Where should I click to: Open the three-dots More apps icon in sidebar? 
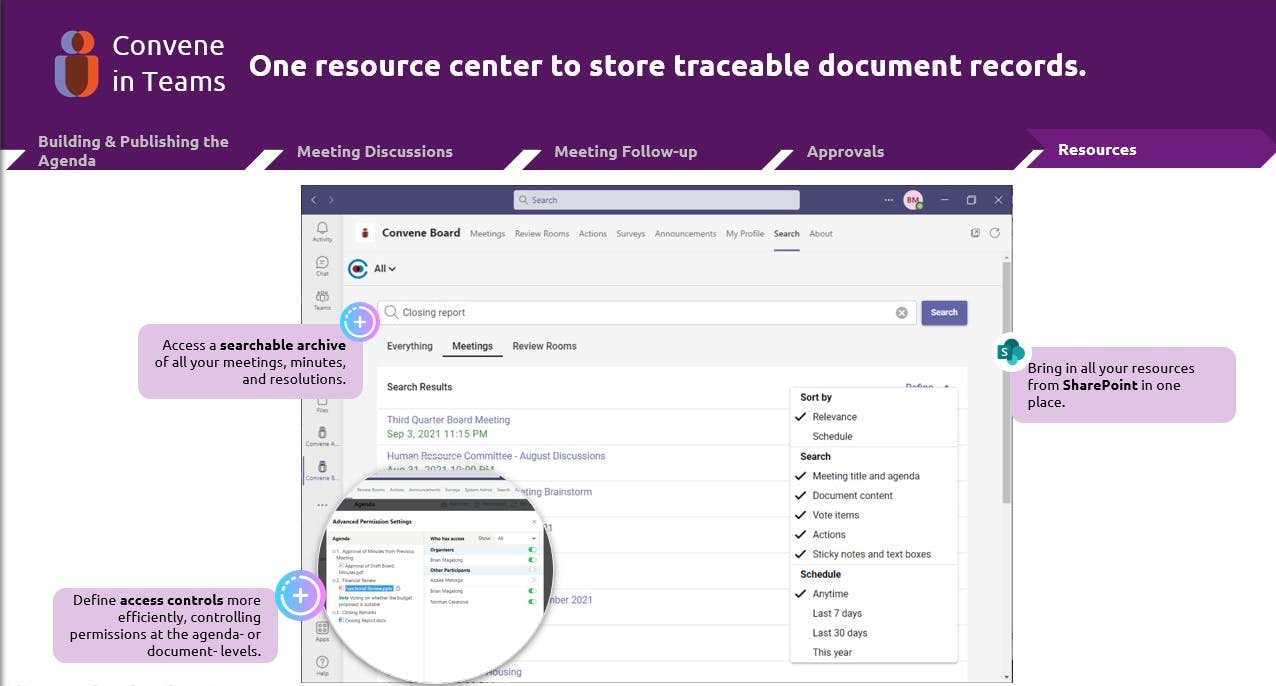pos(322,505)
